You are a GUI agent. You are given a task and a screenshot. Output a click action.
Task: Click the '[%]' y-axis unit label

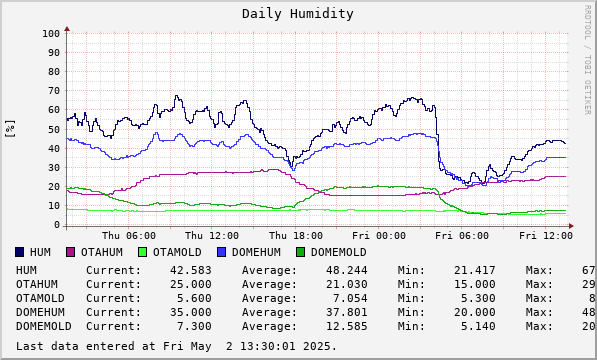coord(10,129)
